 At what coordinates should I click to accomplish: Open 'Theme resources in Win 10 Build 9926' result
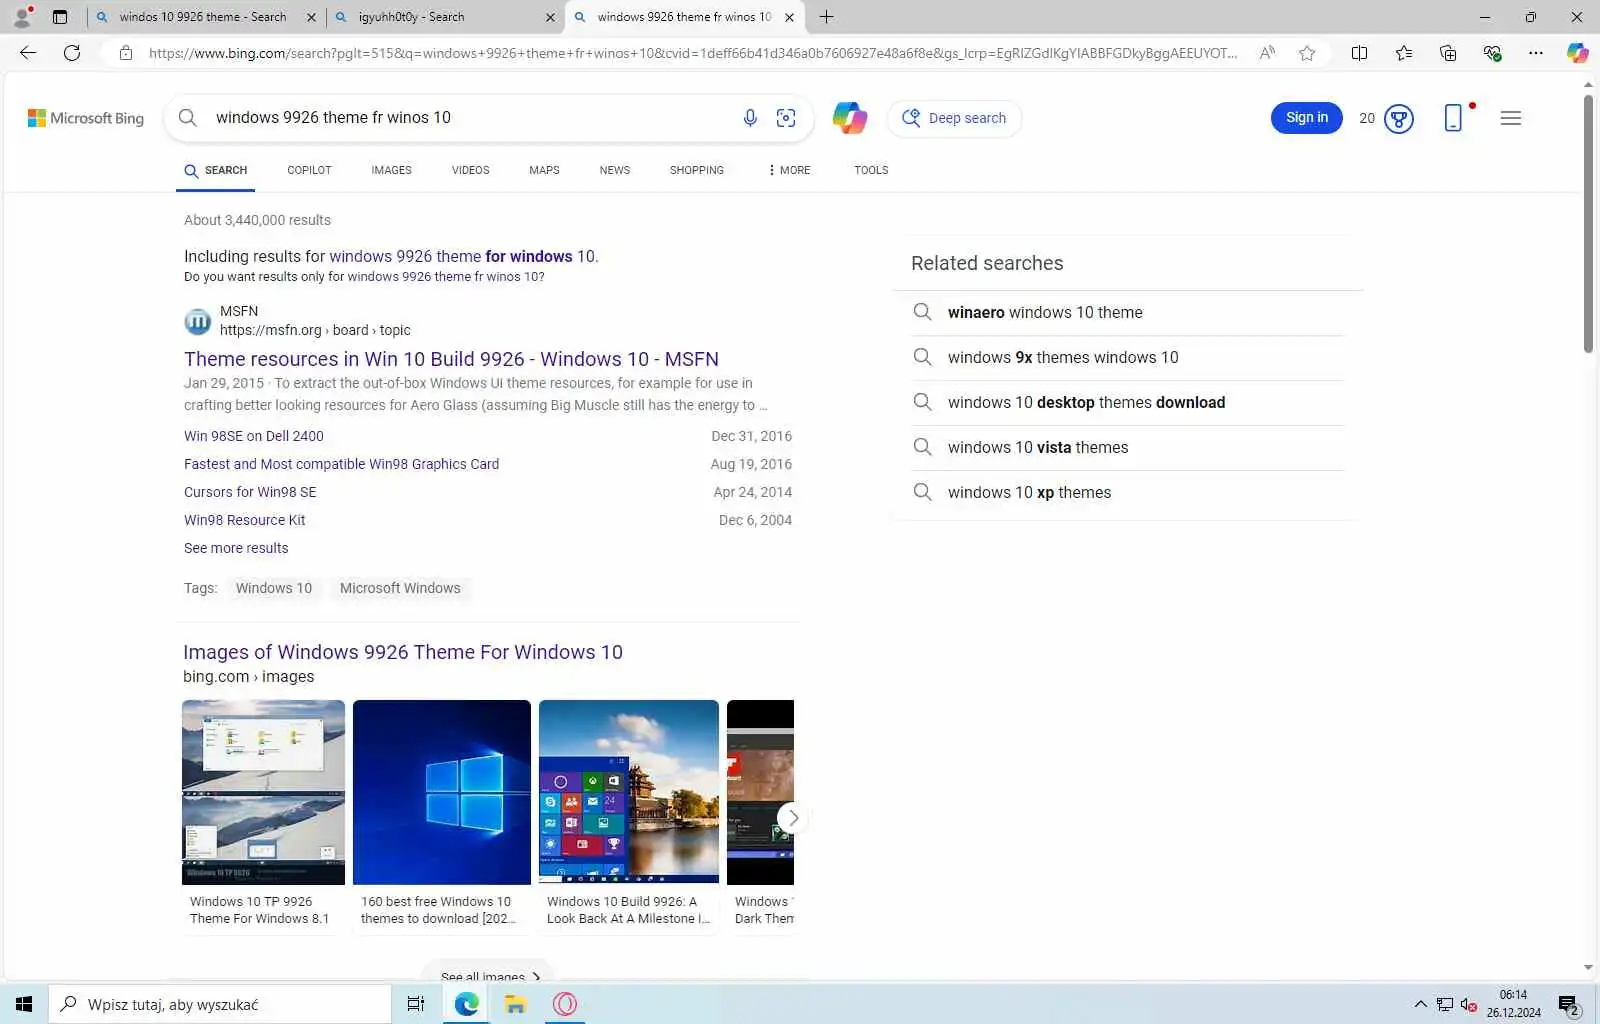tap(451, 359)
